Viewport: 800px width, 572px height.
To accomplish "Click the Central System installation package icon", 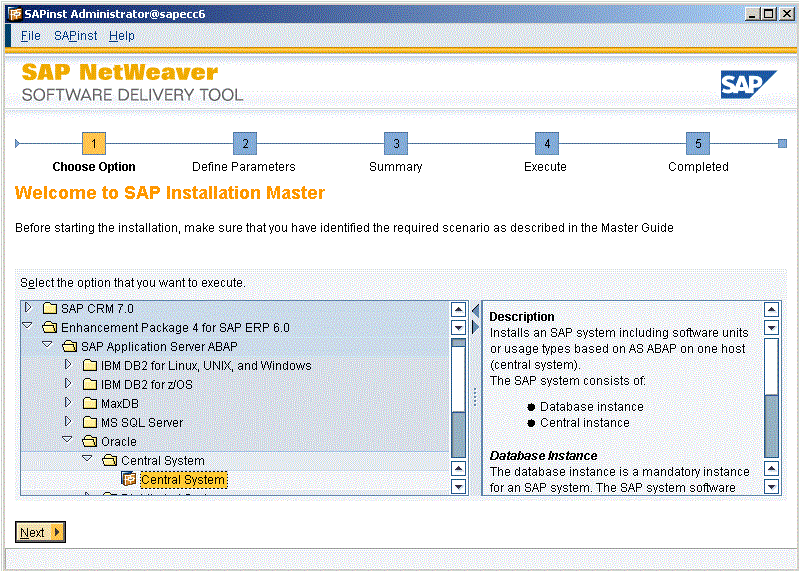I will 128,480.
